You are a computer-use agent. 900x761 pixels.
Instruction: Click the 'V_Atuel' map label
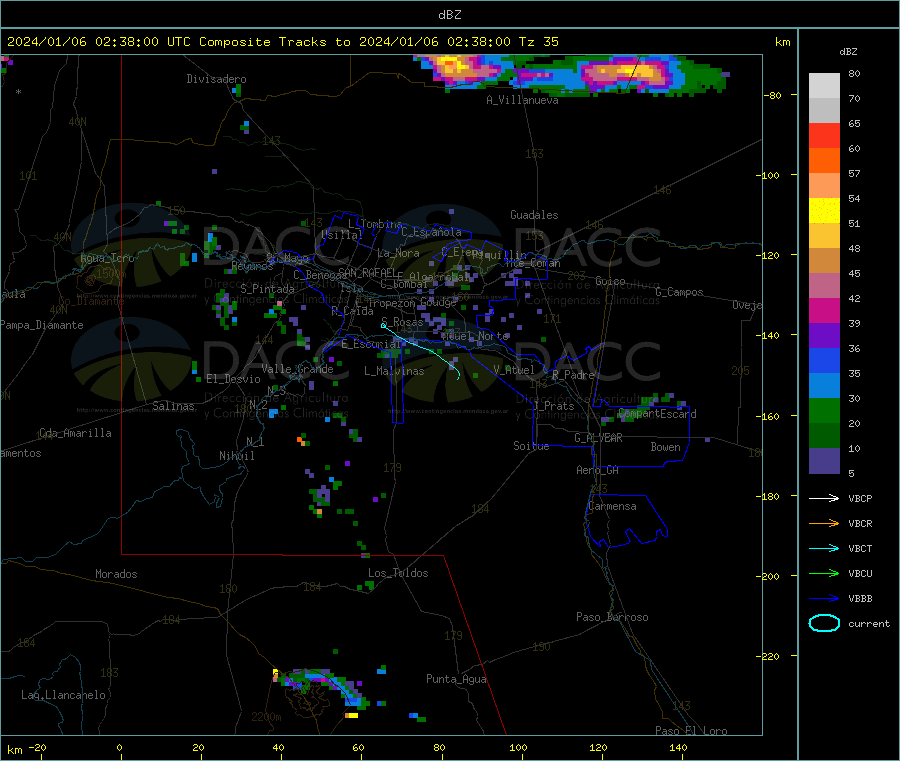coord(514,370)
